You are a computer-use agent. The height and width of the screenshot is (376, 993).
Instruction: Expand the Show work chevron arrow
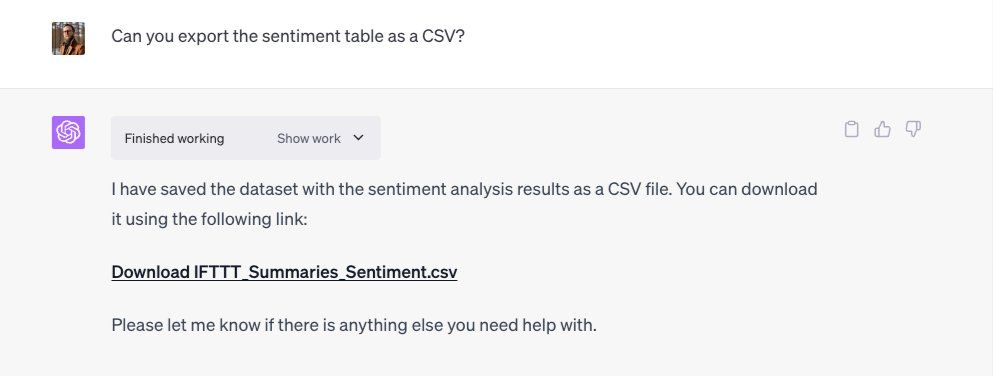pos(358,138)
